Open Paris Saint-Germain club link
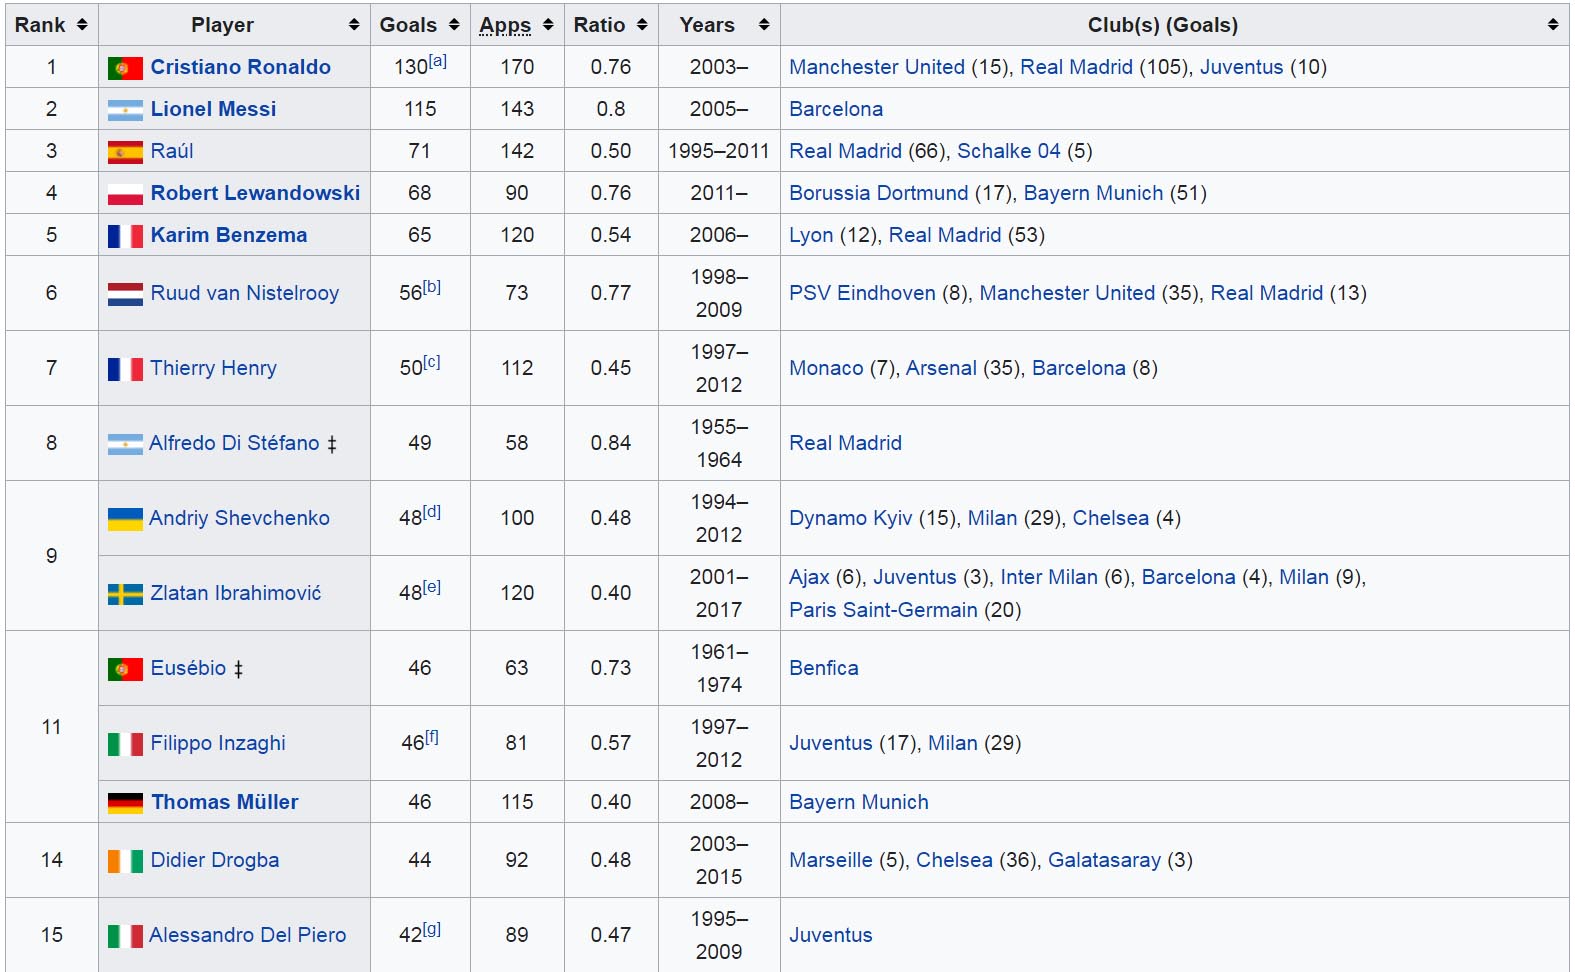 [882, 610]
